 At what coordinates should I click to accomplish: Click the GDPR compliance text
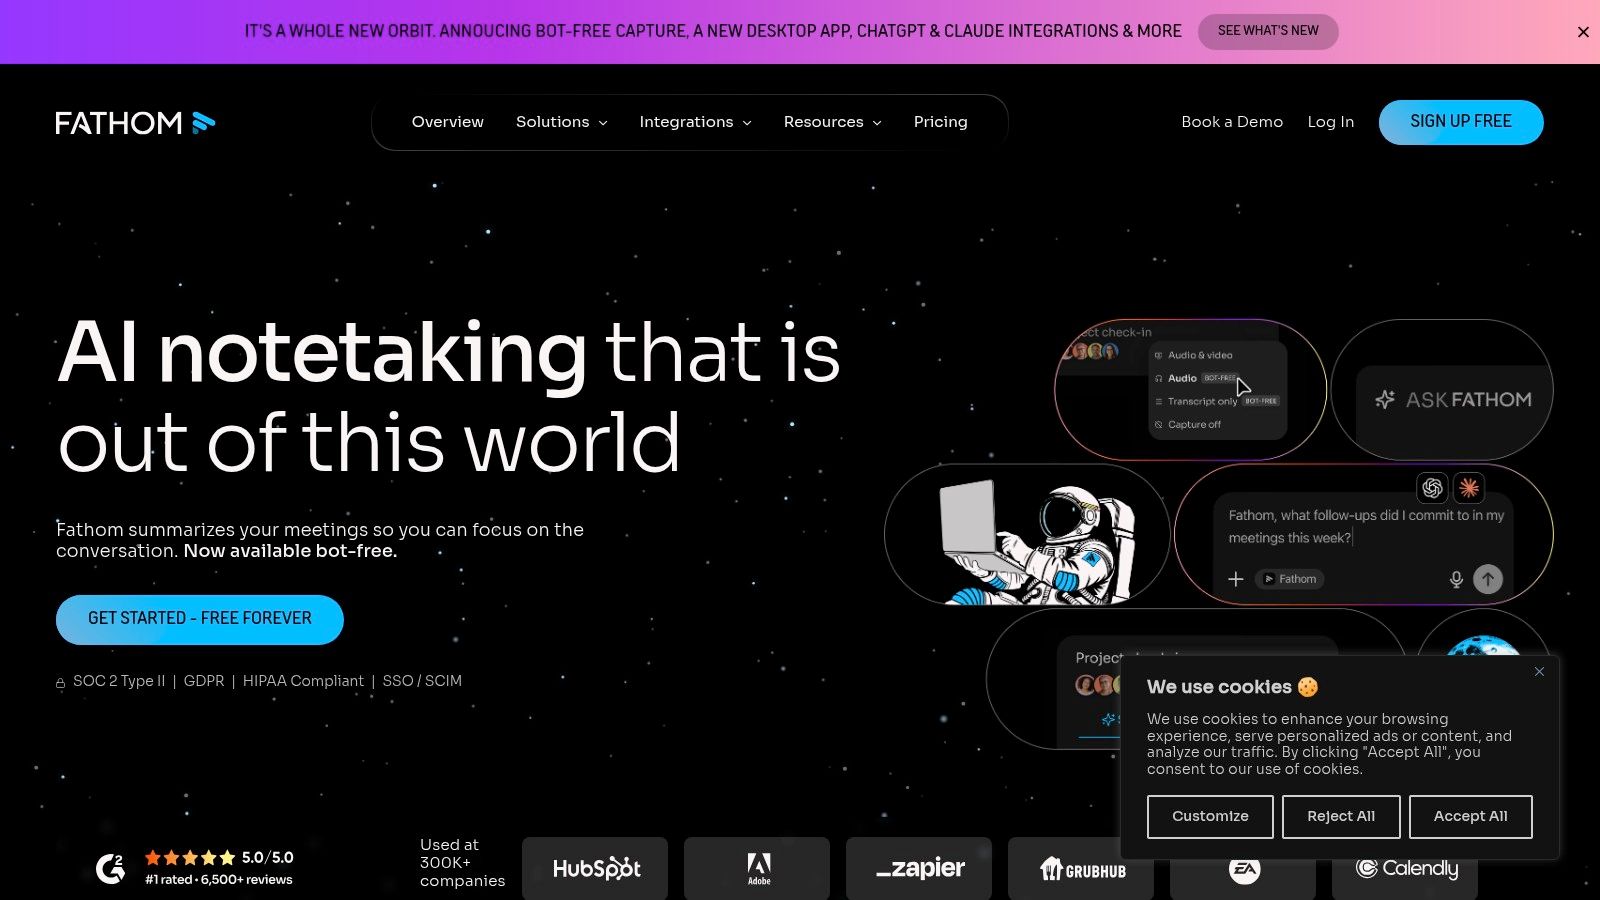coord(204,681)
